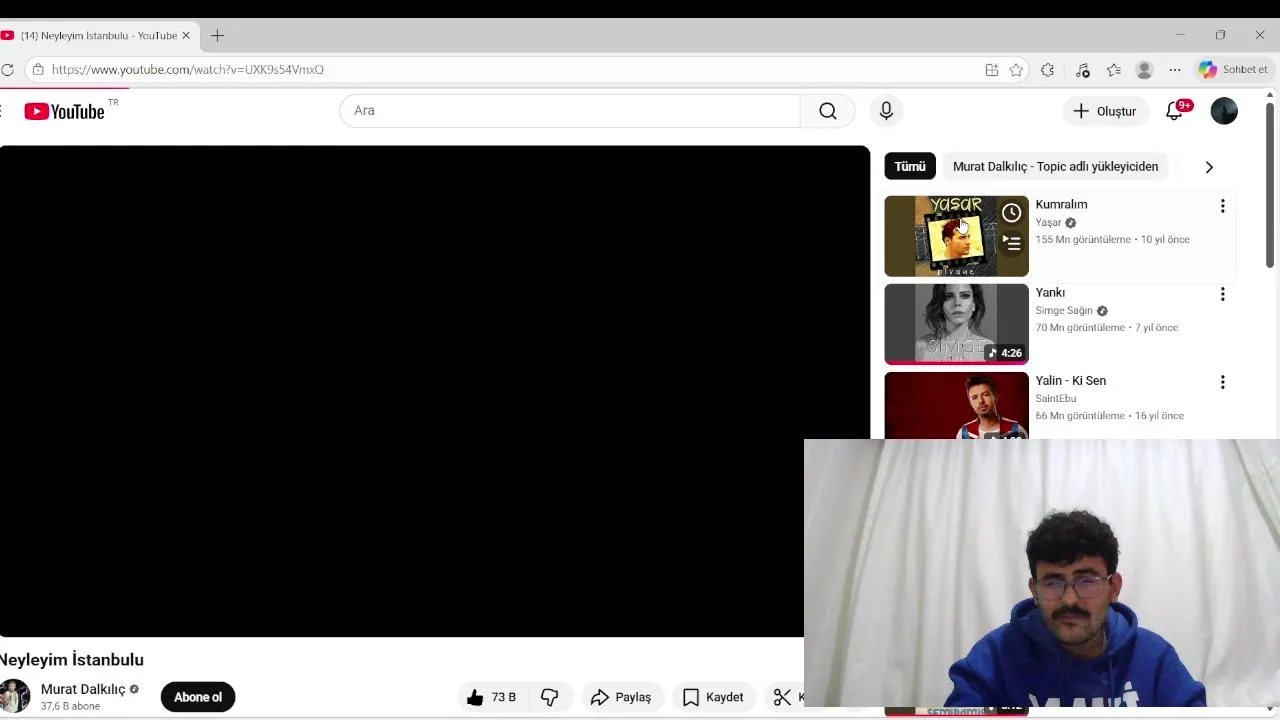The width and height of the screenshot is (1280, 720).
Task: Open the YouTube account avatar menu
Action: (x=1224, y=111)
